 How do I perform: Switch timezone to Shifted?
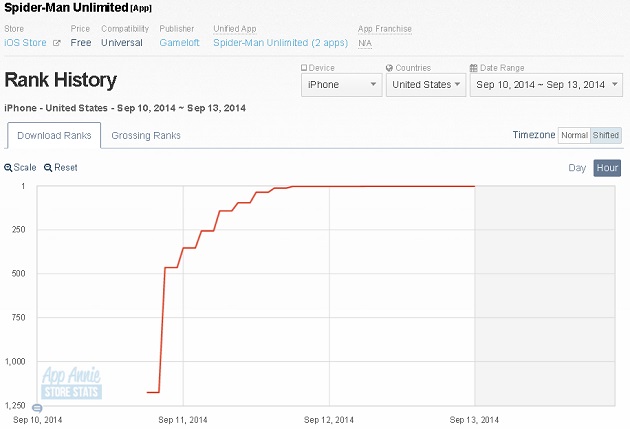605,135
